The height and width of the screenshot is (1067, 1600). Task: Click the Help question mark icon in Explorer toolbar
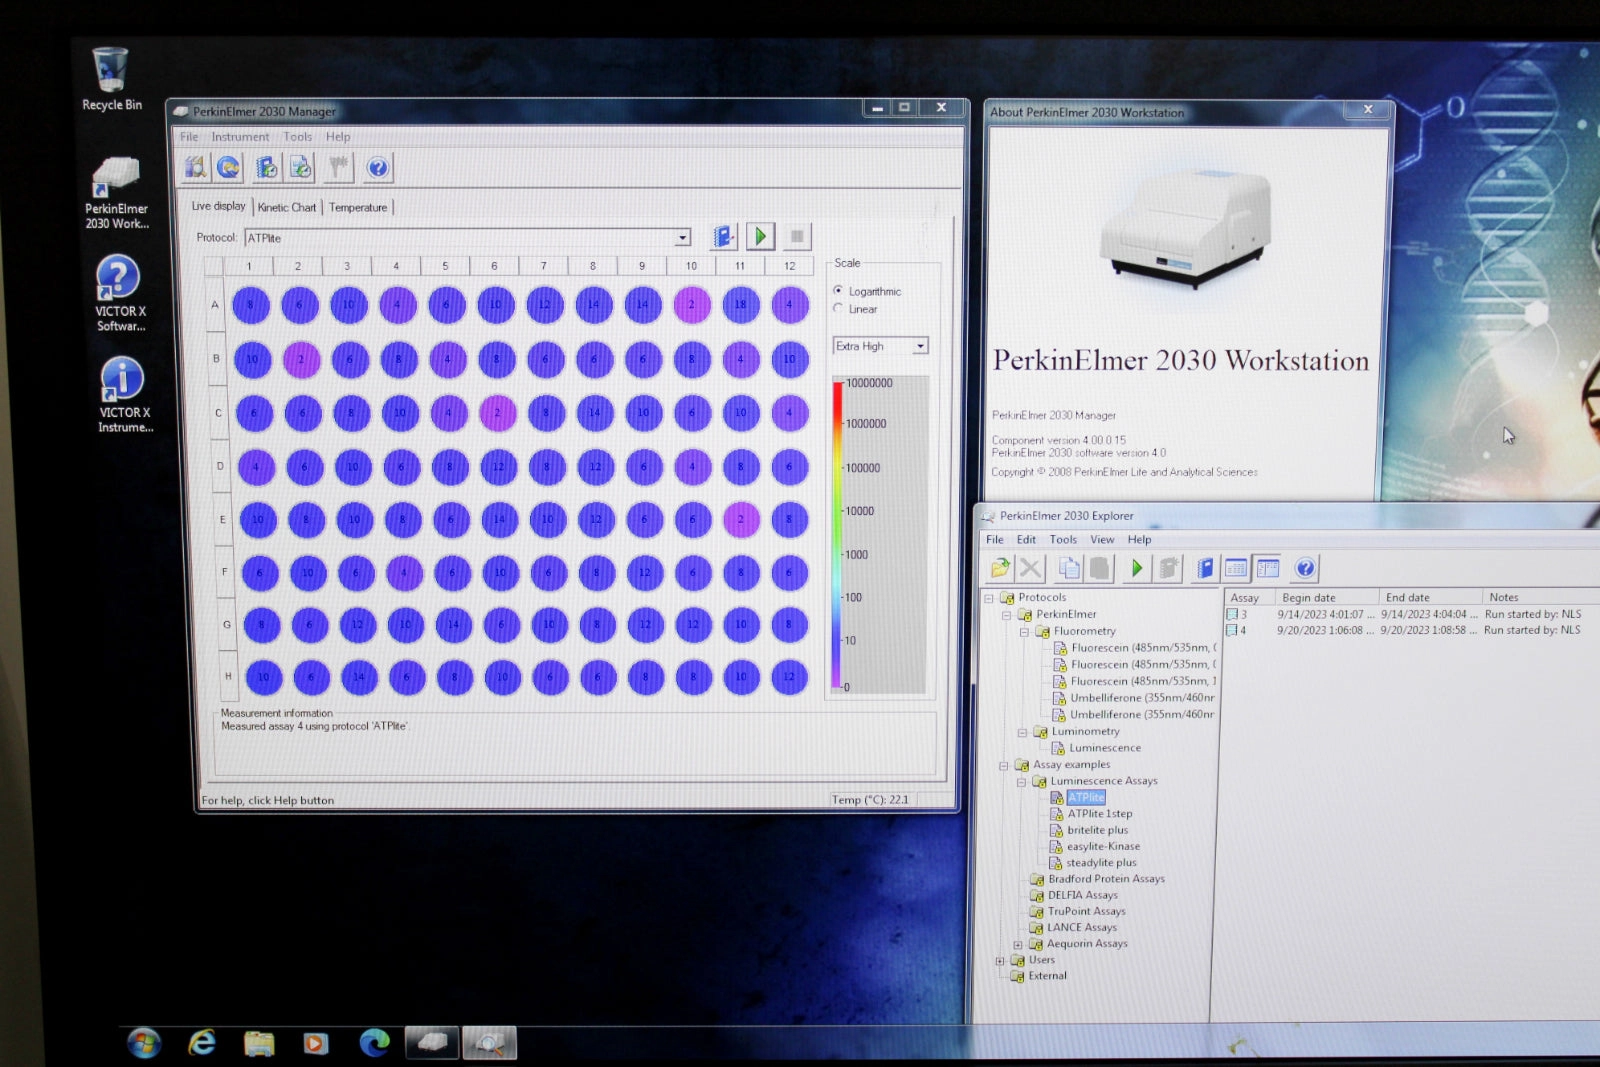tap(1305, 568)
